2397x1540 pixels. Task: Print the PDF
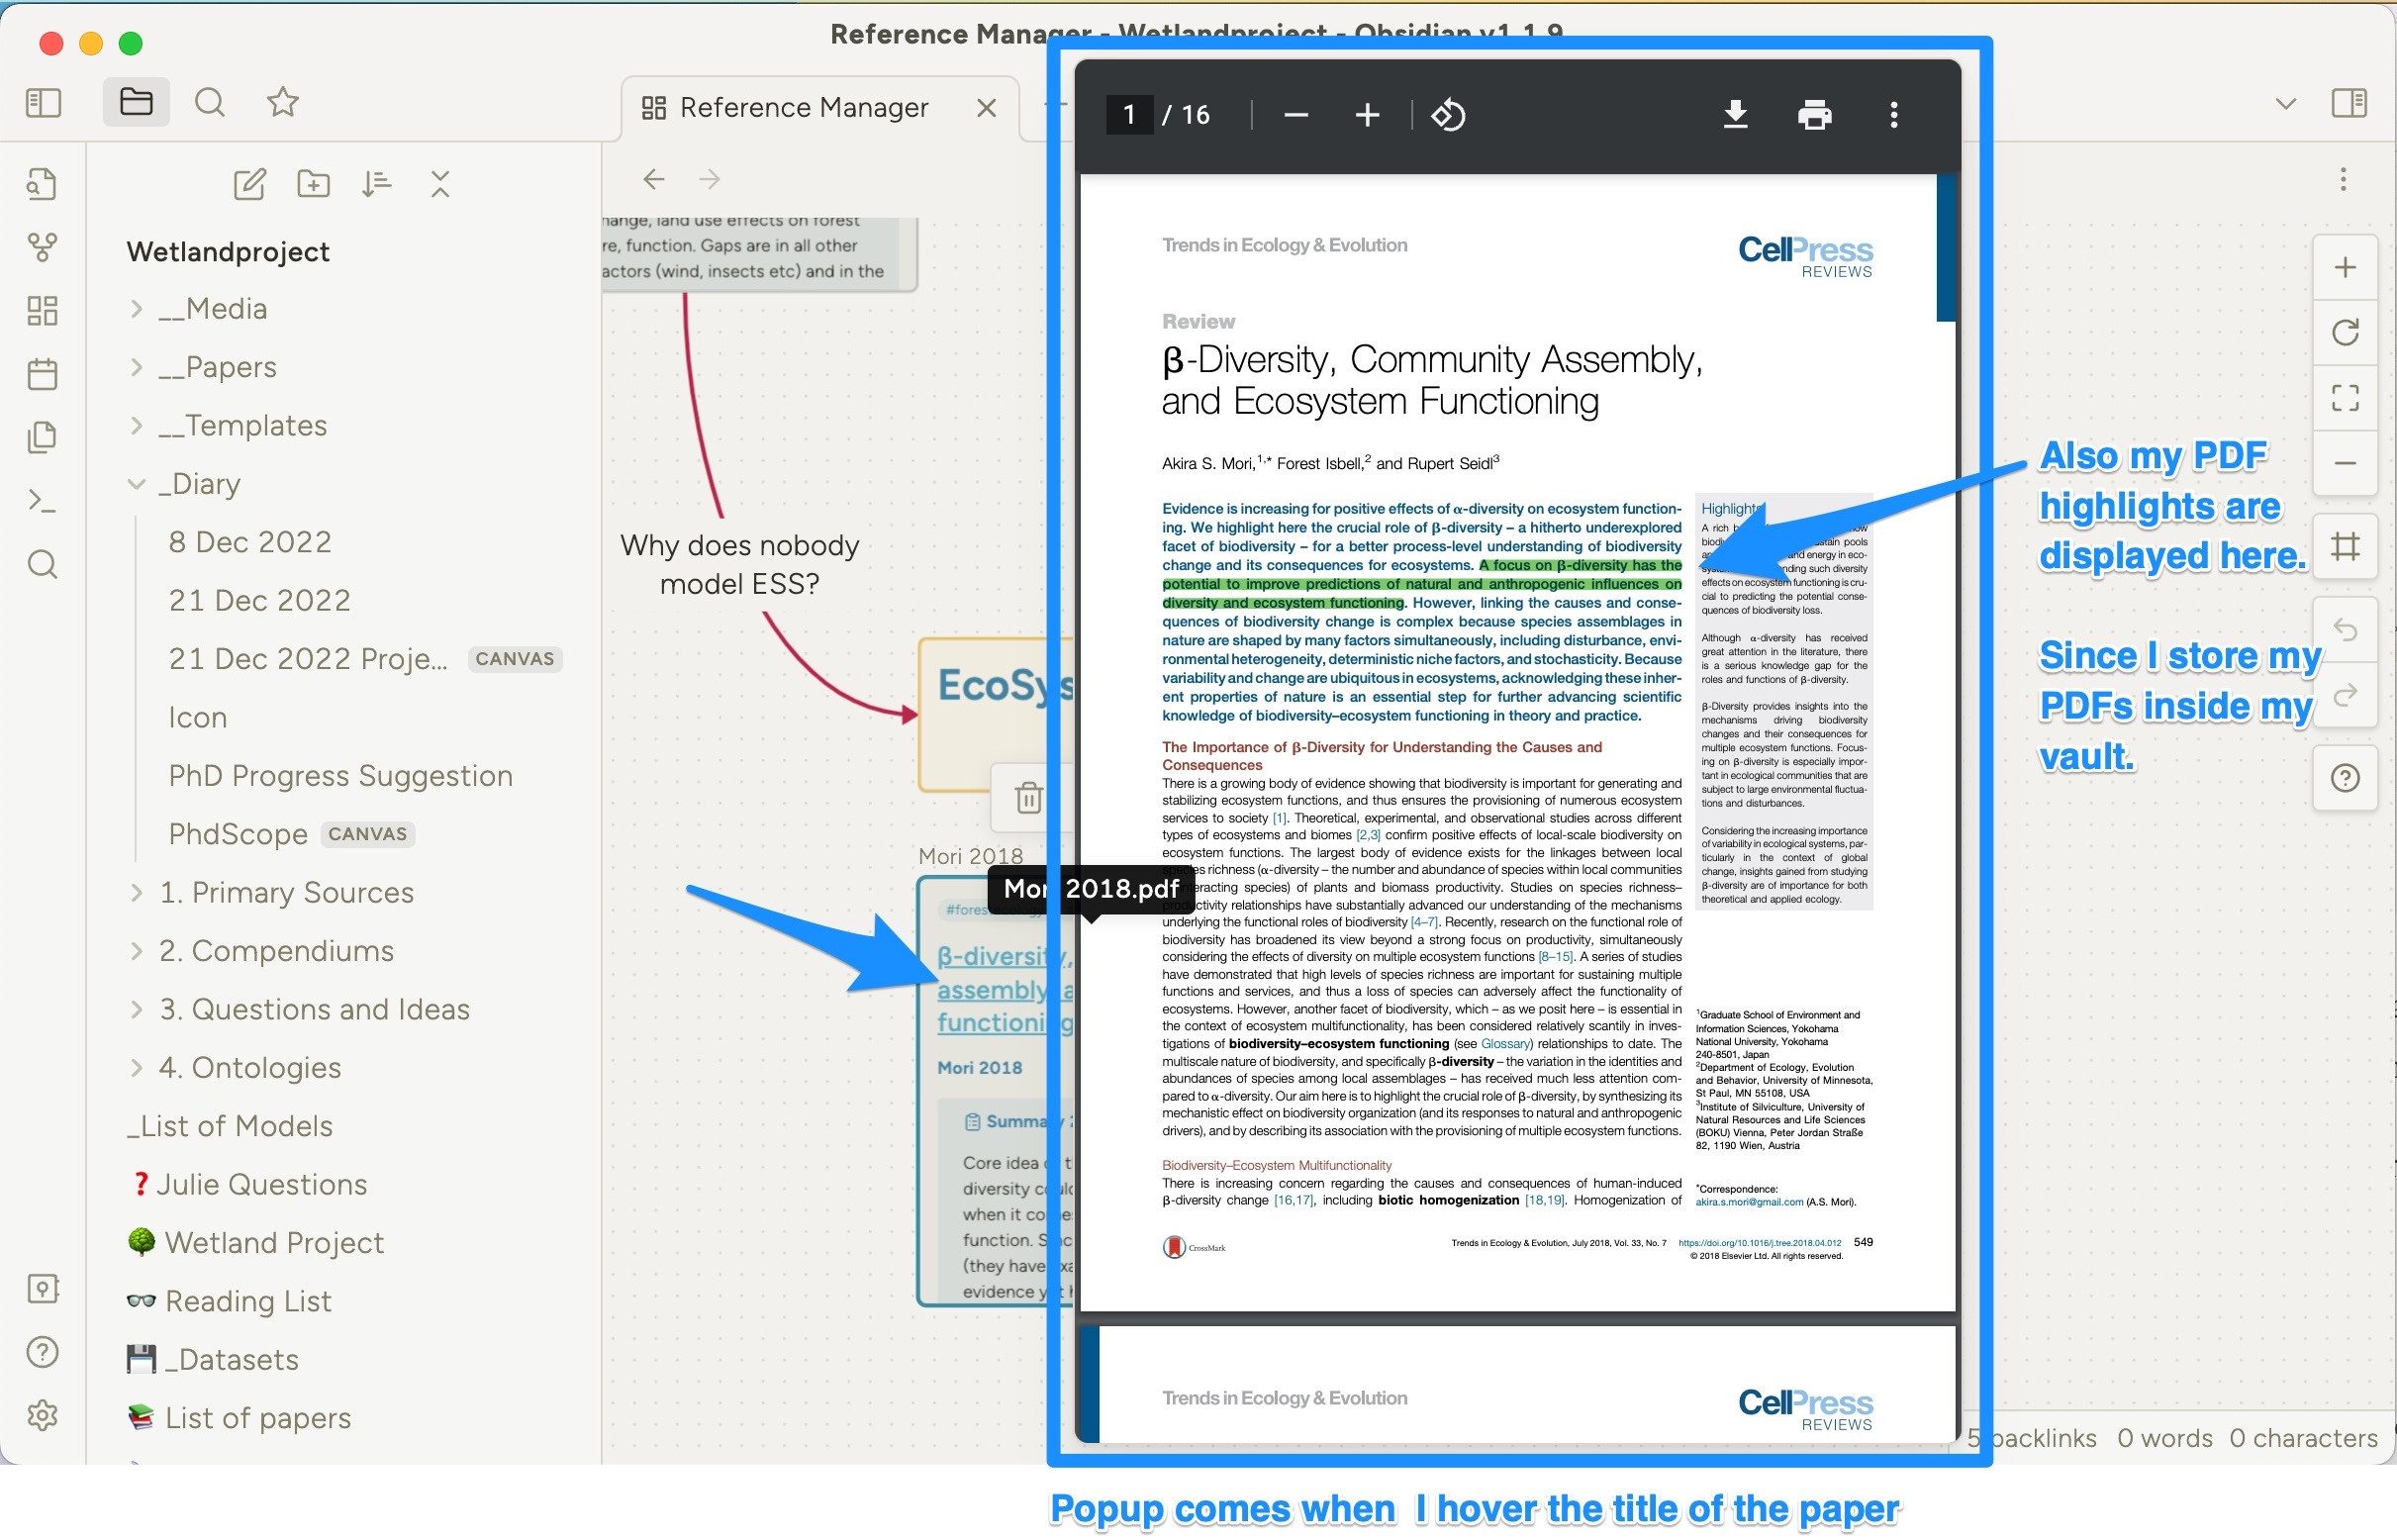[x=1814, y=115]
